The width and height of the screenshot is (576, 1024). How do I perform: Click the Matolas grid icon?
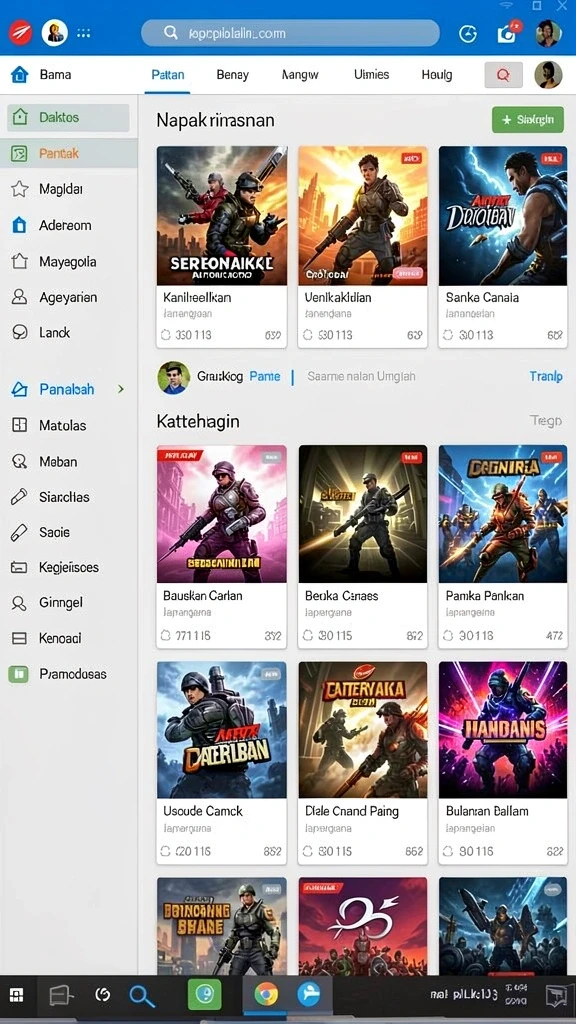[x=20, y=425]
